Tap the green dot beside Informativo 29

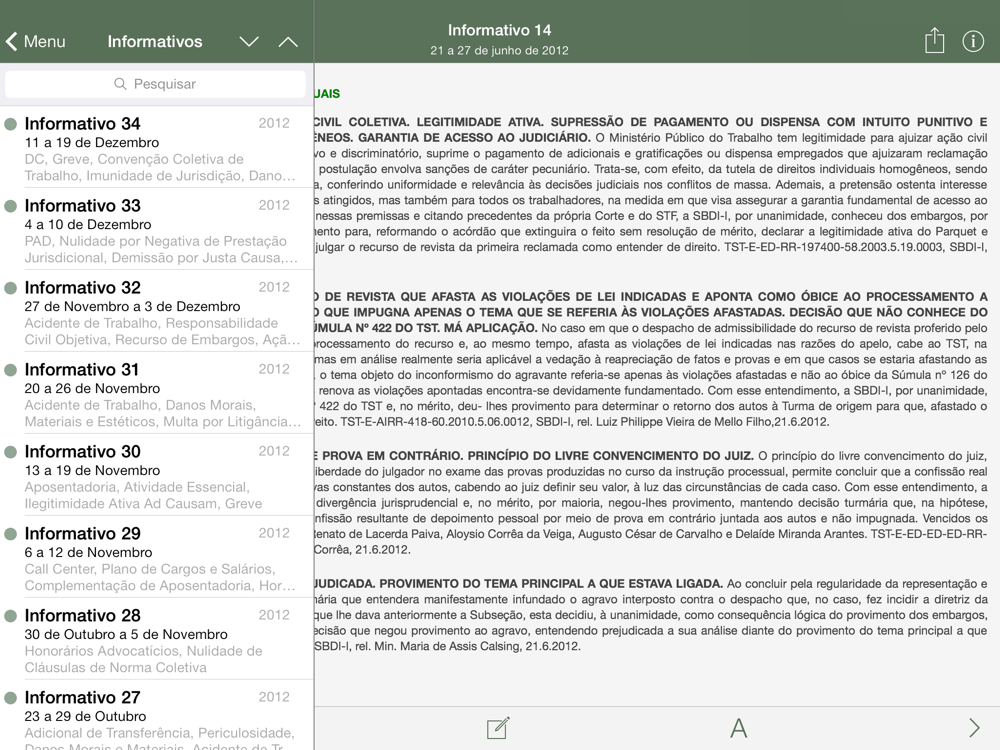point(10,534)
